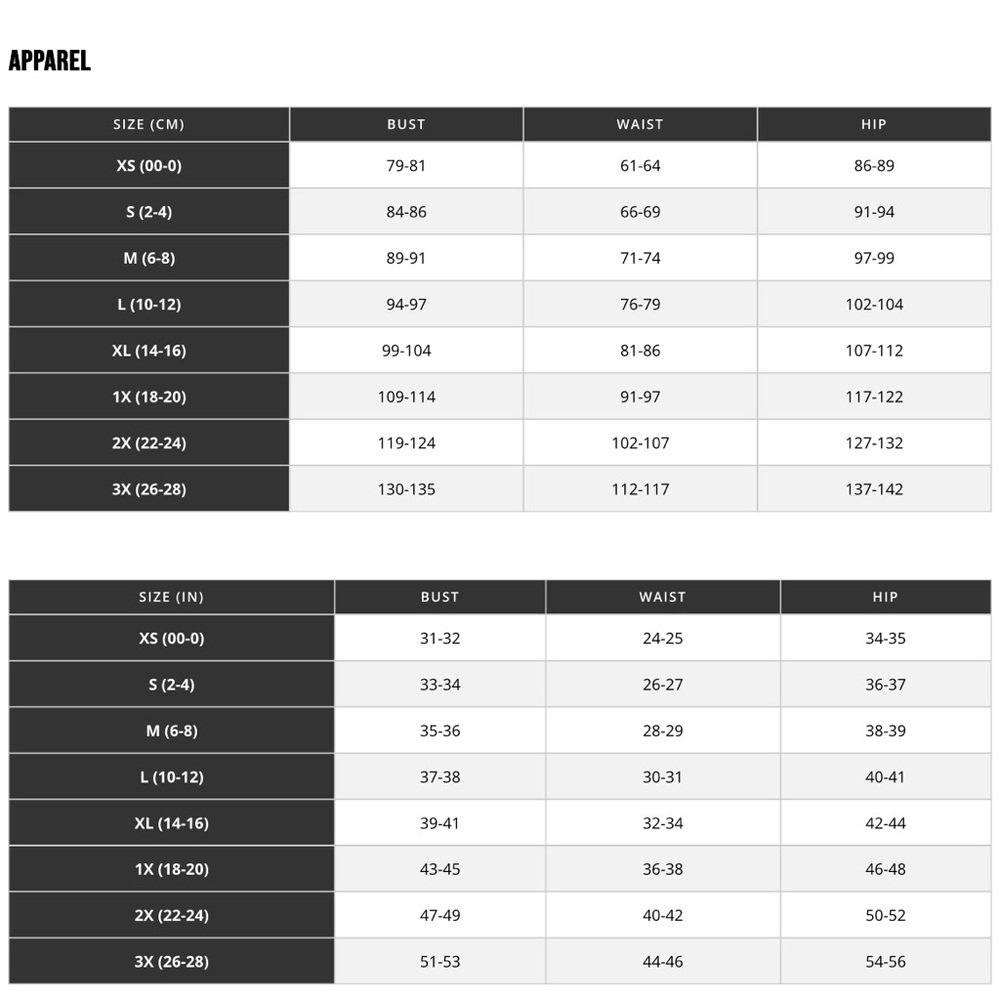The image size is (1000, 1000).
Task: Select the HIP header in inches table
Action: [x=885, y=597]
